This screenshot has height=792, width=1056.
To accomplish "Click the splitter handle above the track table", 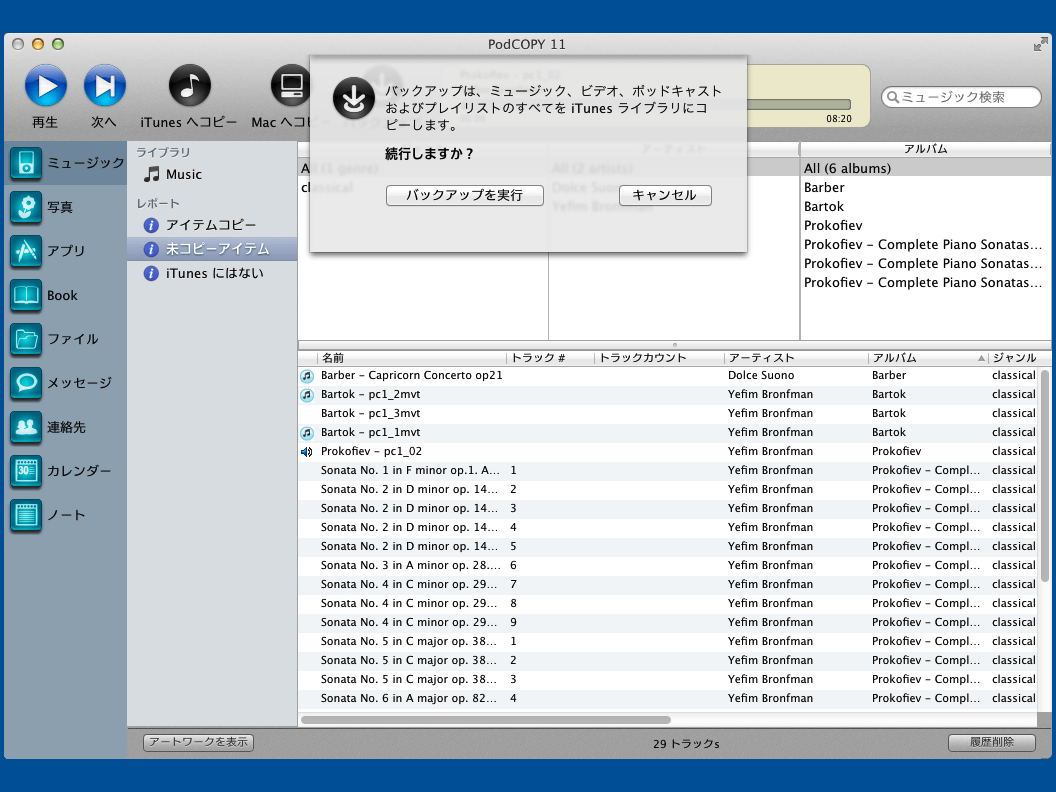I will pyautogui.click(x=674, y=345).
